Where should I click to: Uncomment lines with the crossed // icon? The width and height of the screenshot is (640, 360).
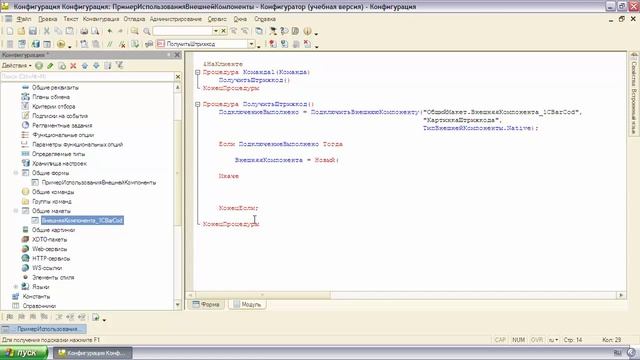coord(122,44)
